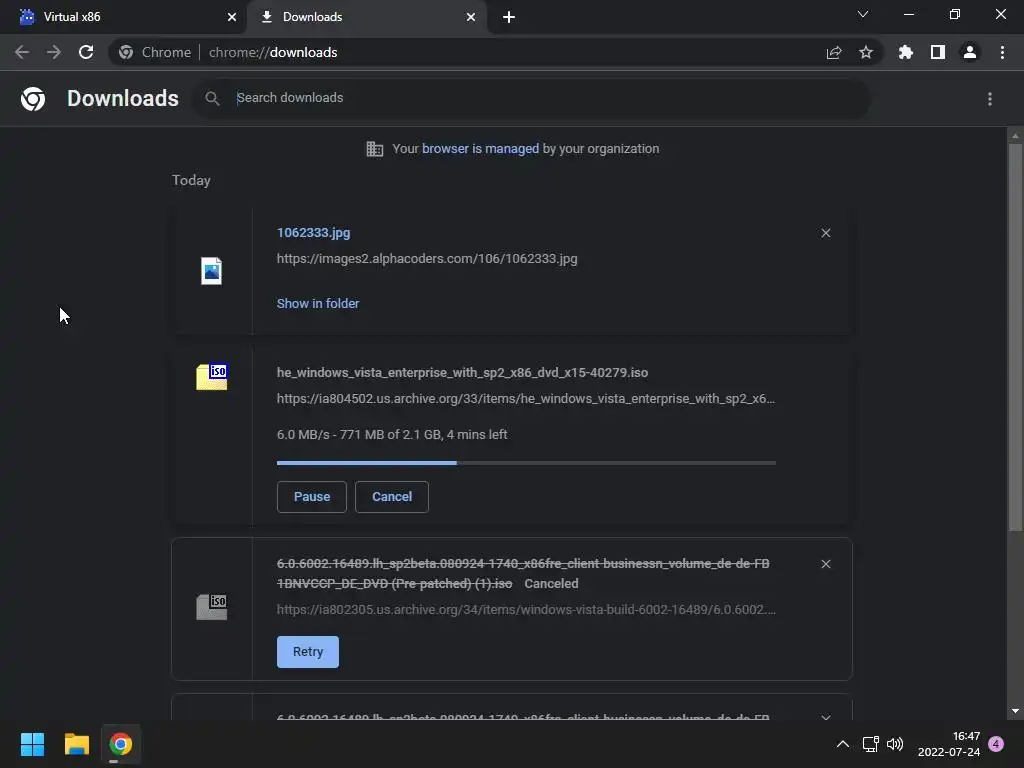Remove 1062333.jpg from the list

tap(825, 233)
